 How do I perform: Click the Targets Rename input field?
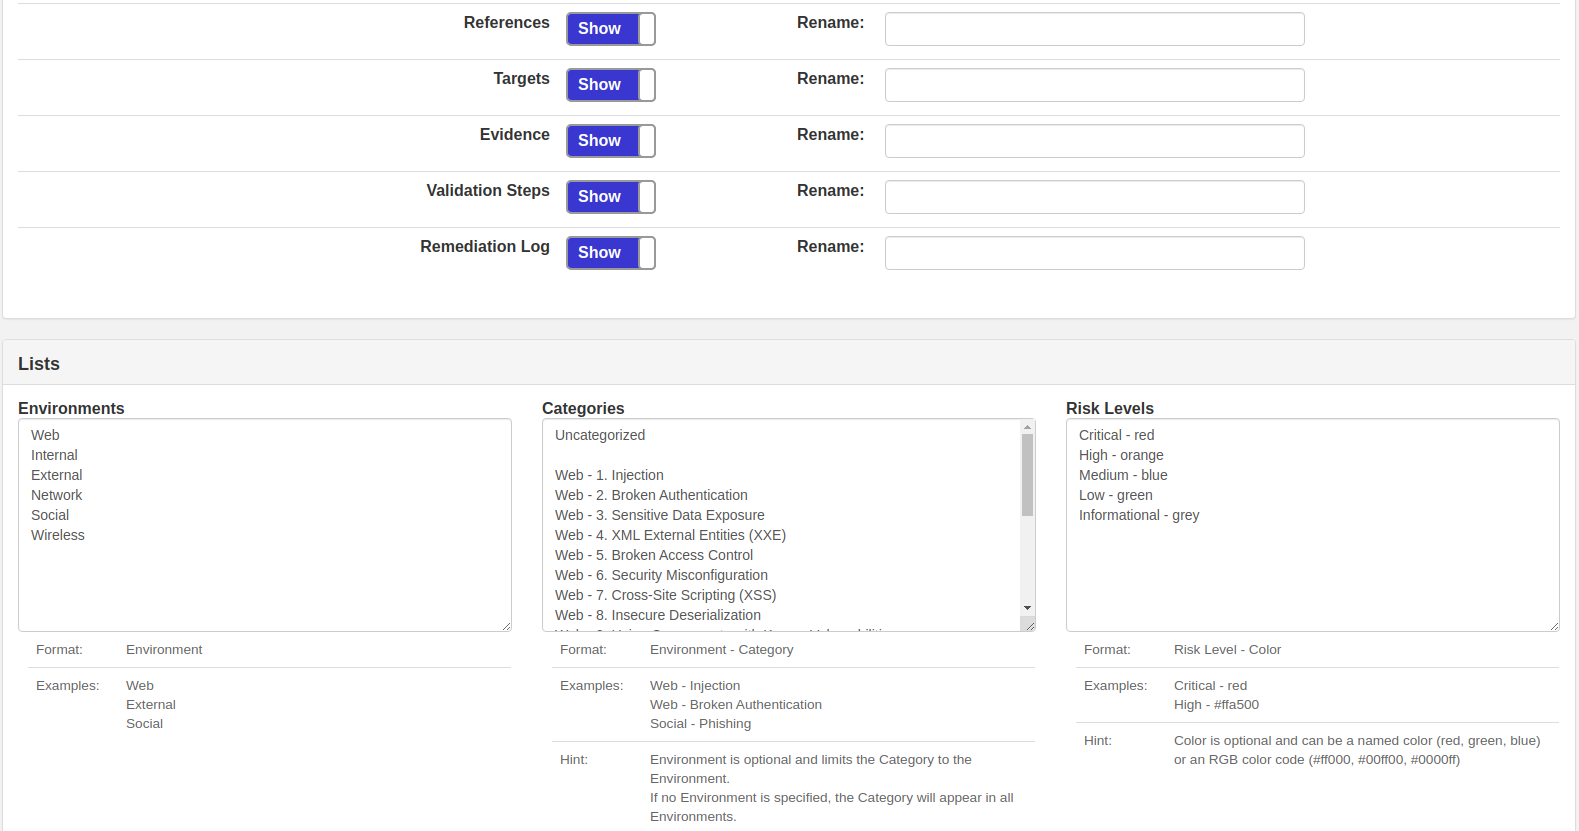point(1095,85)
